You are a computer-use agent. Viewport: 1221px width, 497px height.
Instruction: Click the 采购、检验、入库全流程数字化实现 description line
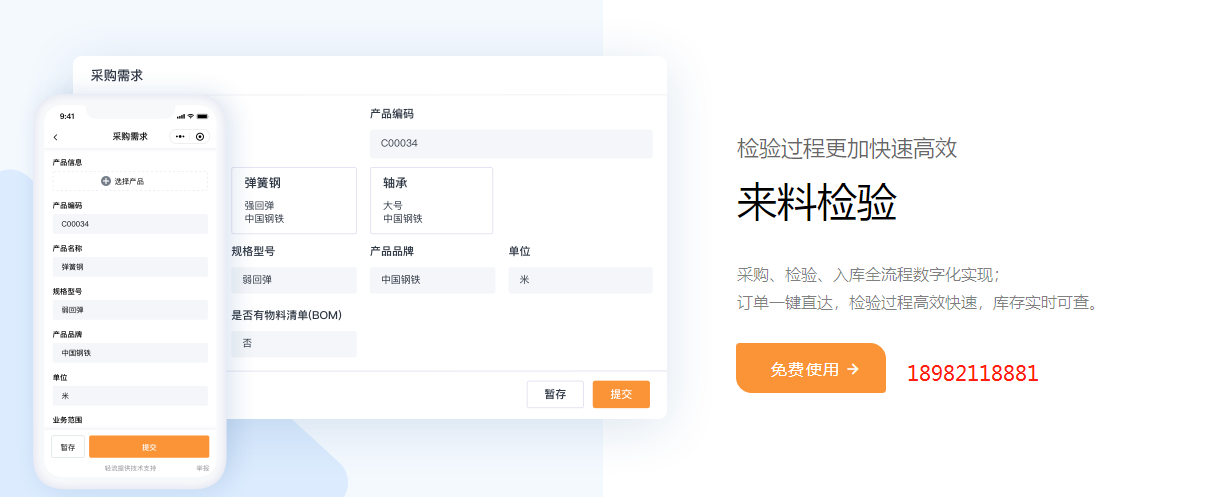point(869,274)
